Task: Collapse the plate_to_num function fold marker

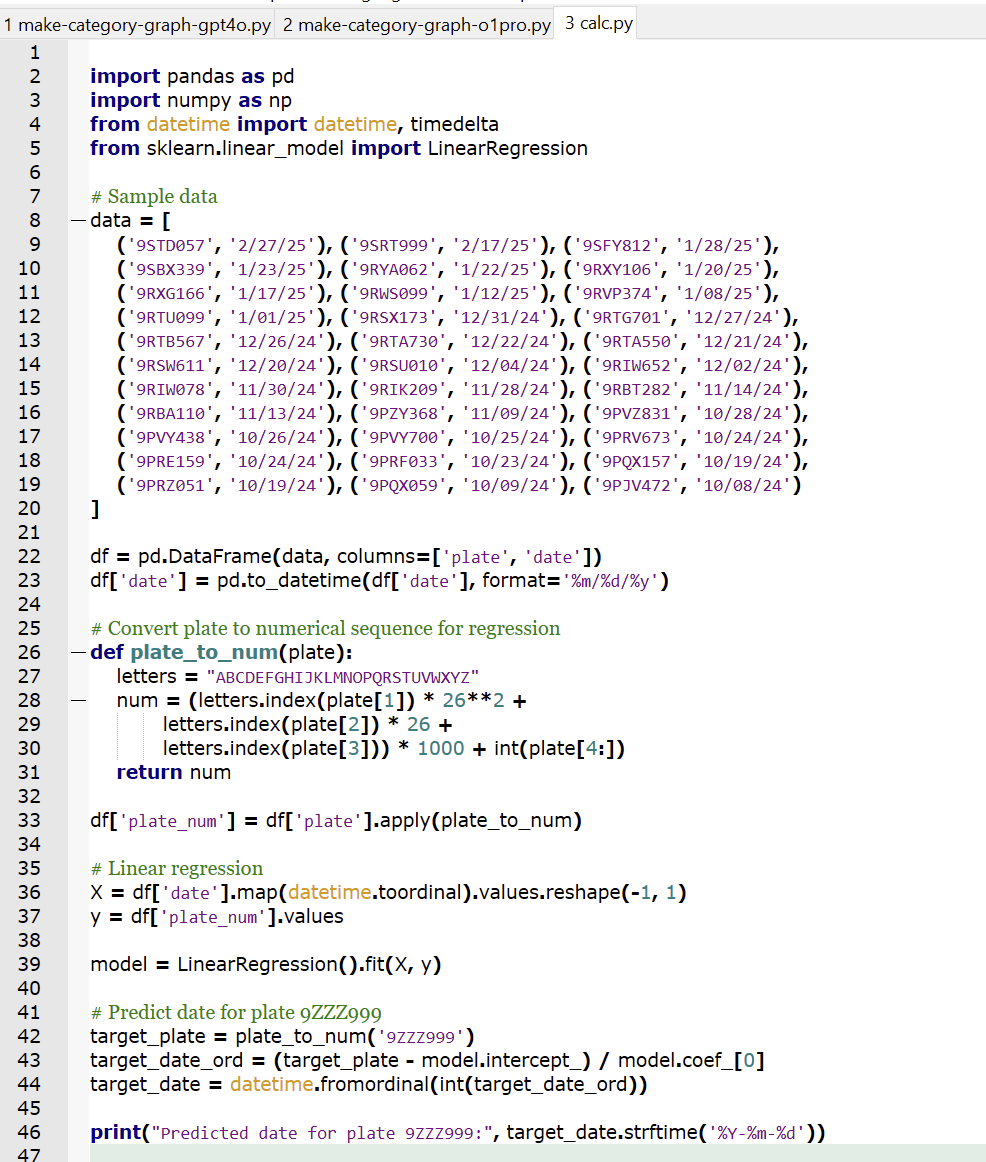Action: point(79,653)
